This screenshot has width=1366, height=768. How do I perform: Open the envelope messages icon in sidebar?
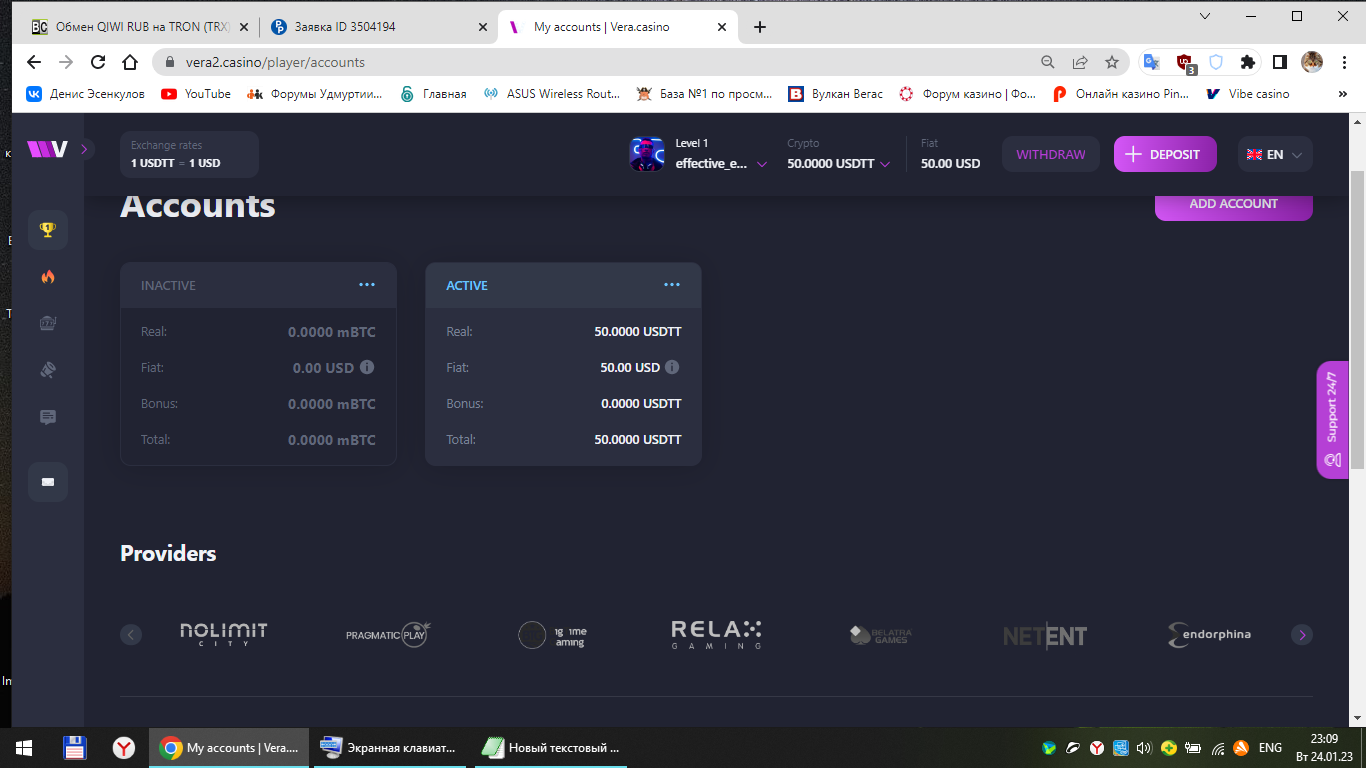click(47, 482)
